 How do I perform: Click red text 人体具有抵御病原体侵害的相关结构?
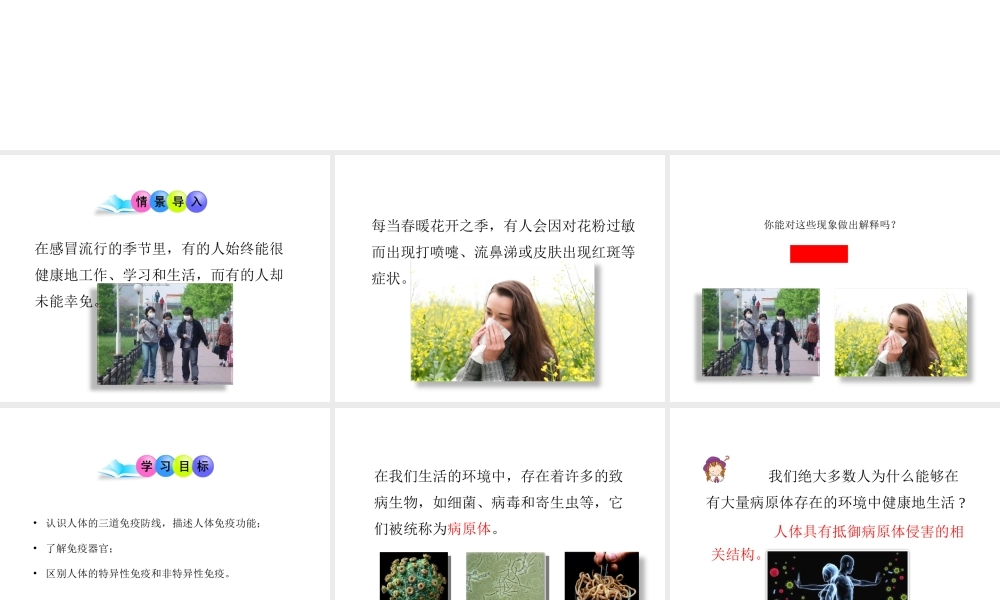pos(837,543)
